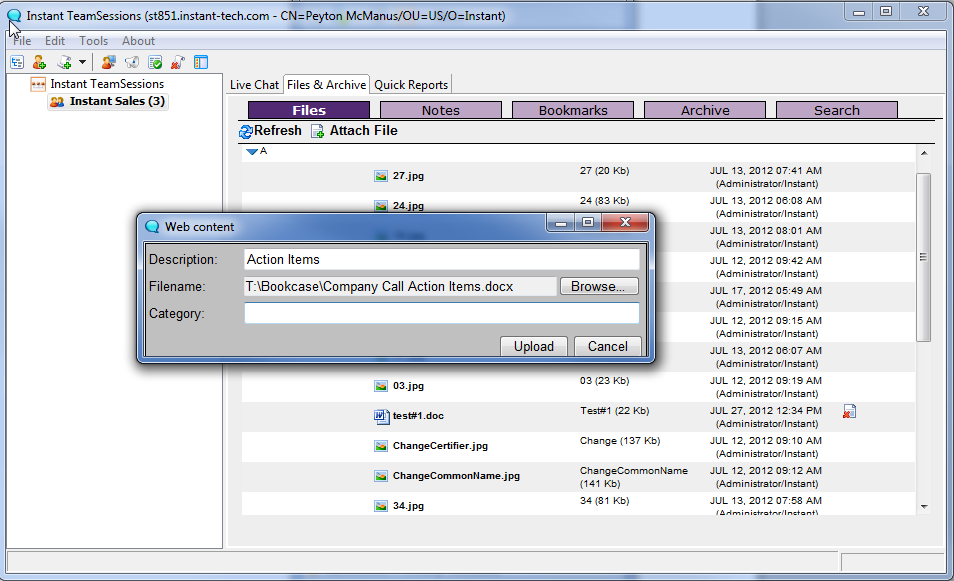Open the Notes sub-tab

441,110
